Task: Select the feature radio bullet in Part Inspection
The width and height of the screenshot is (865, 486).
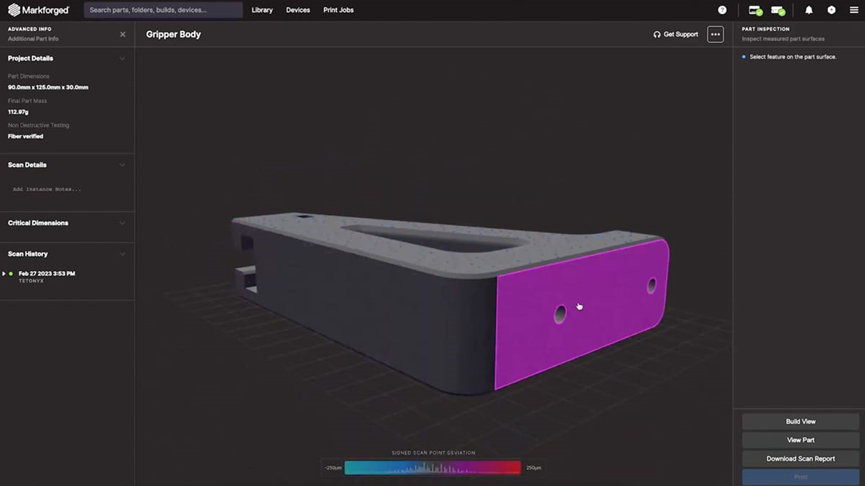Action: pos(744,57)
